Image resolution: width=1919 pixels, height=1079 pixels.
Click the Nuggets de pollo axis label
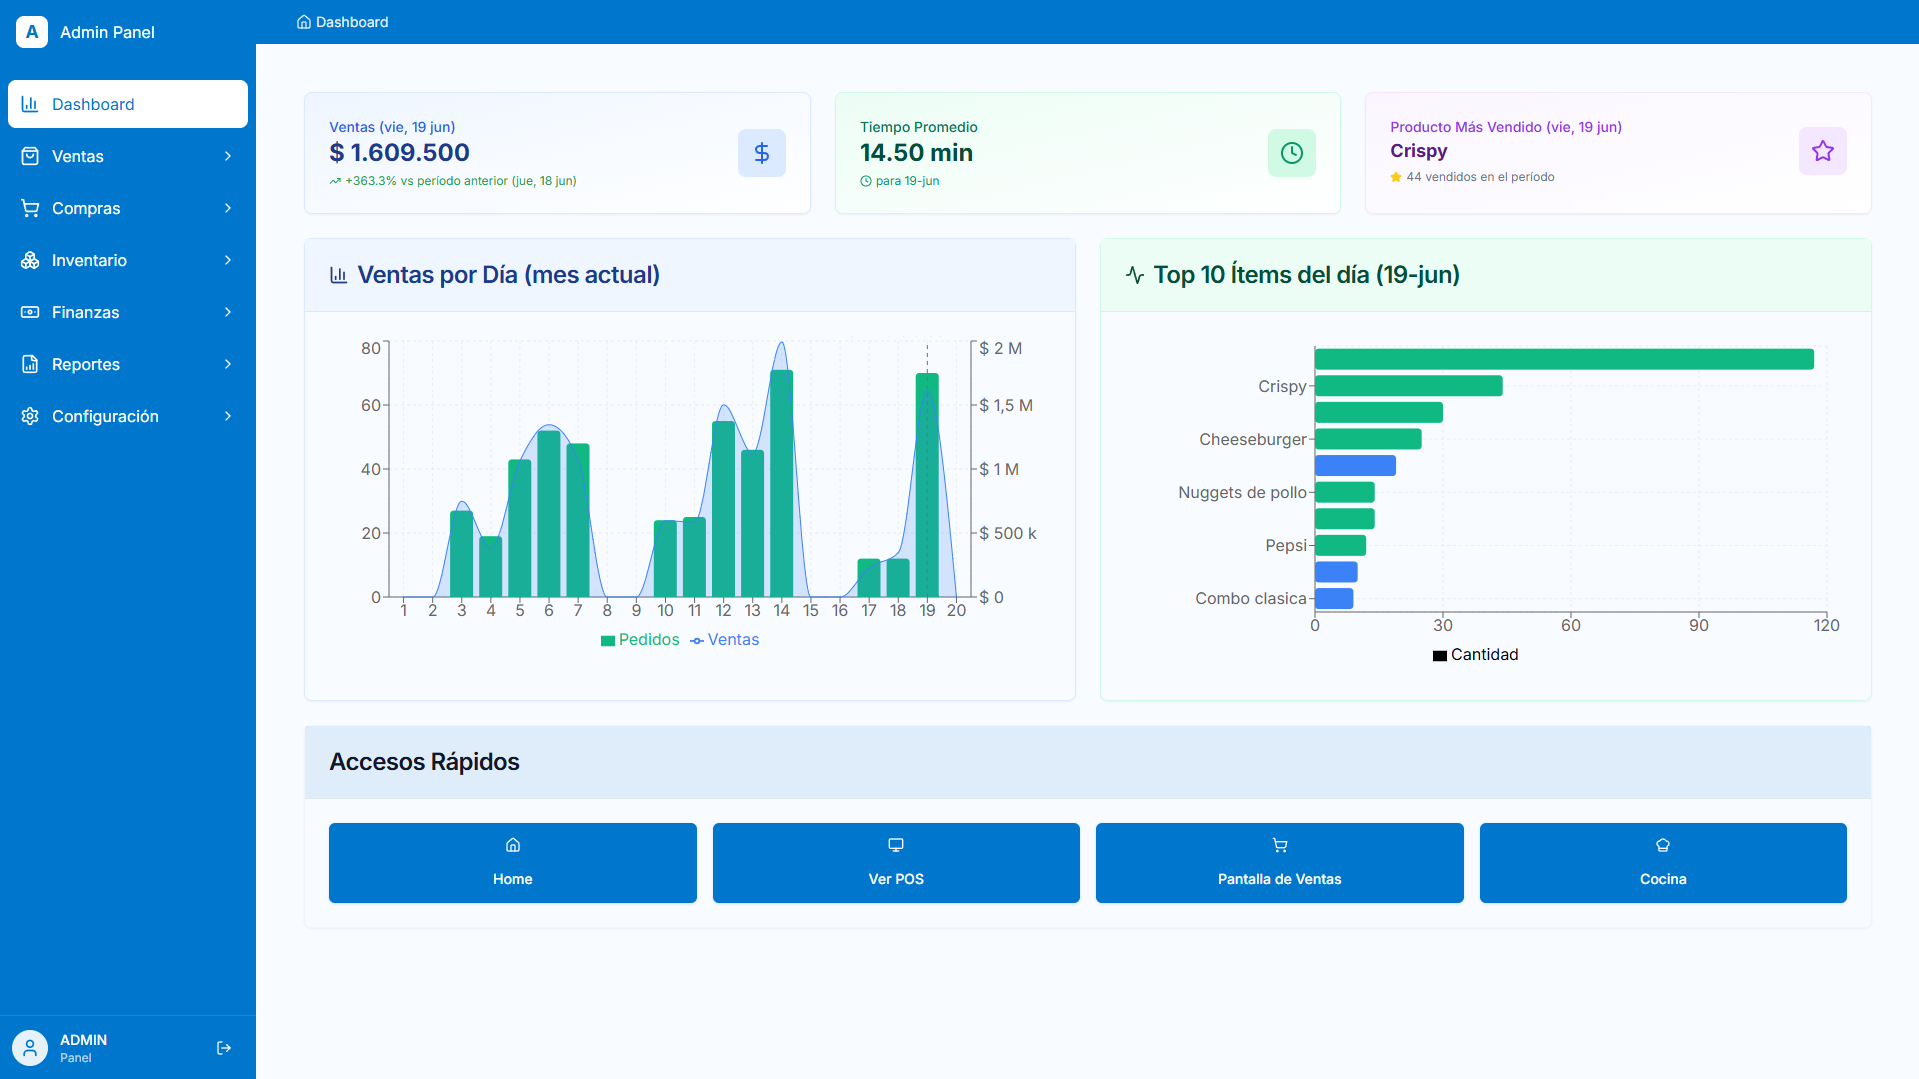click(x=1242, y=492)
